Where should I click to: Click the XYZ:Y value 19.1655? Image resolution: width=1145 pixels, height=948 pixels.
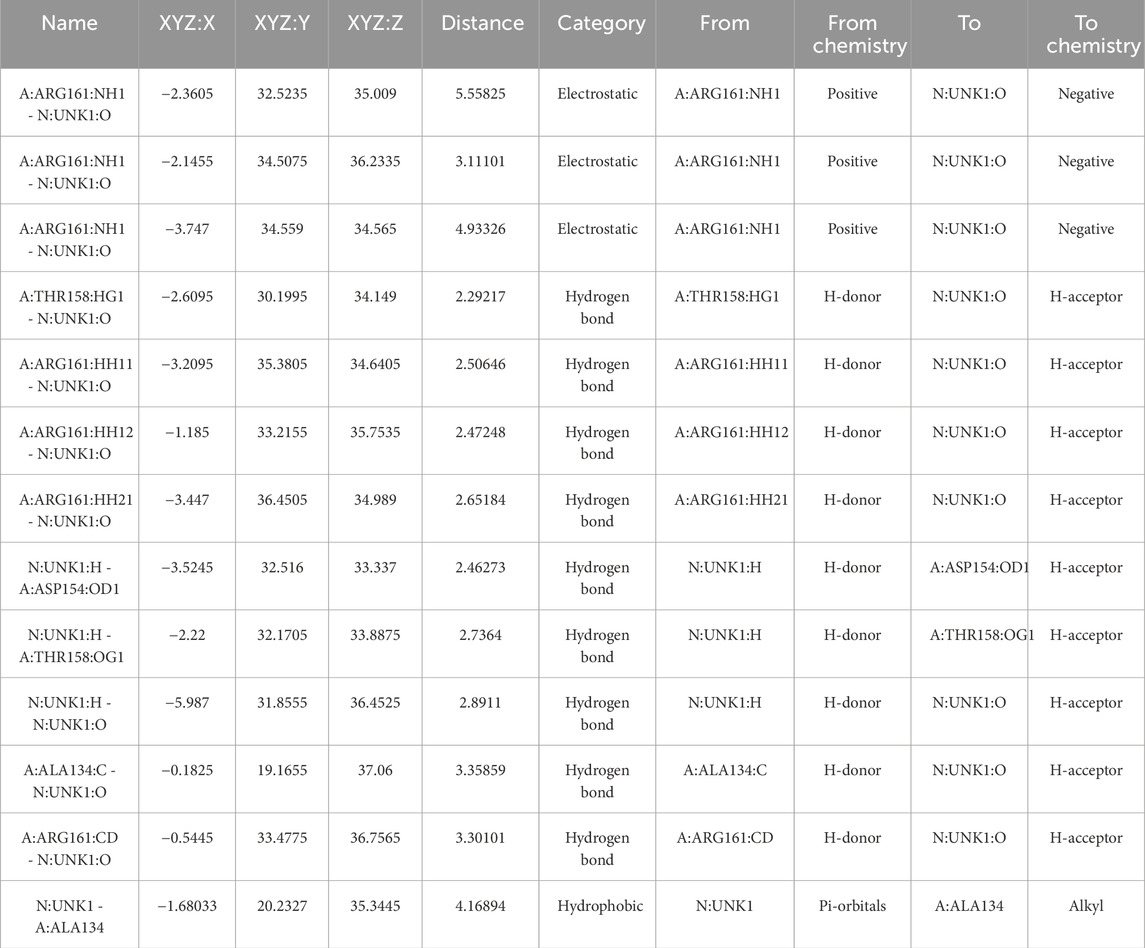pyautogui.click(x=281, y=771)
